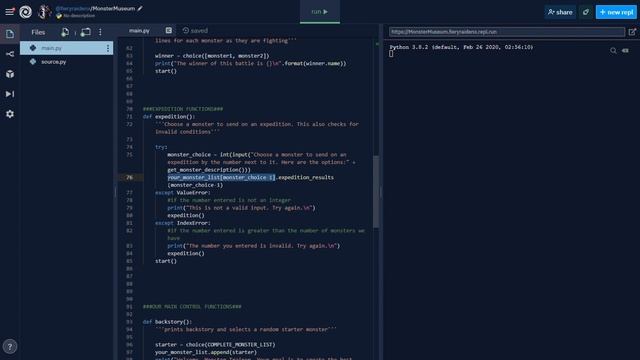Image resolution: width=640 pixels, height=360 pixels.
Task: Open the saved history indicator
Action: 195,30
